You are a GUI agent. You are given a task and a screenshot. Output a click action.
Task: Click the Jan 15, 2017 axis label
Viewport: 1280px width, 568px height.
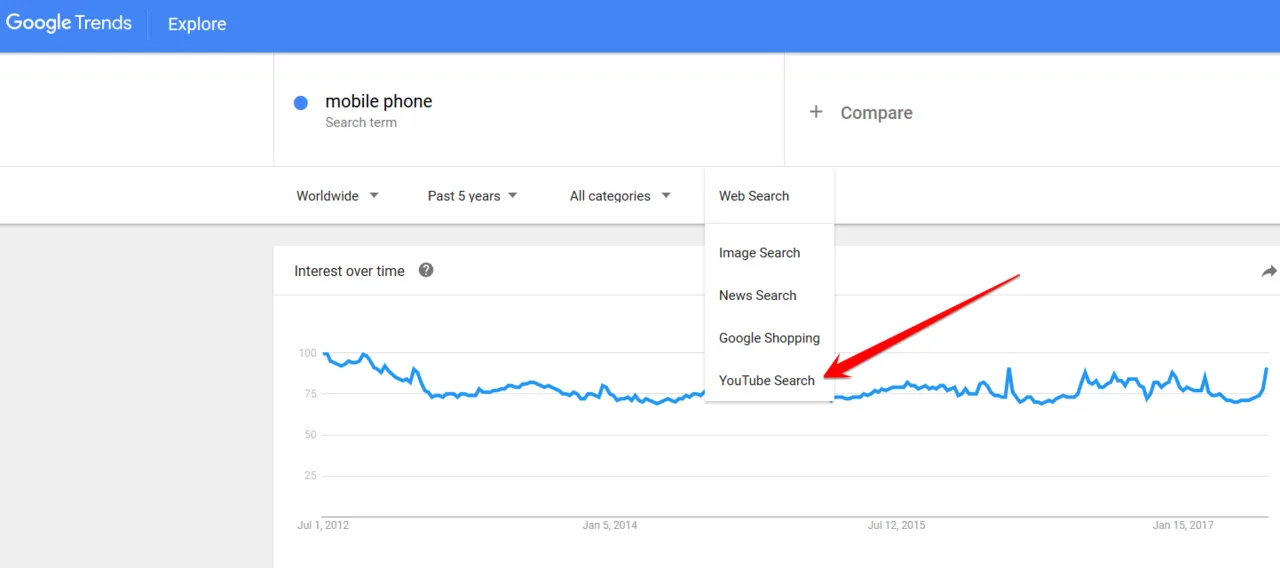(1183, 525)
